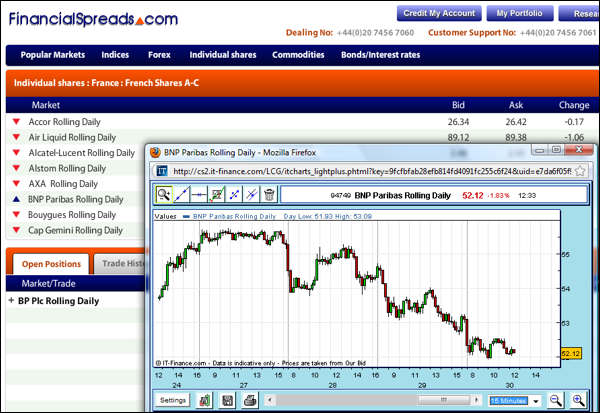The width and height of the screenshot is (600, 413).
Task: Click the Ask column header
Action: coord(516,105)
